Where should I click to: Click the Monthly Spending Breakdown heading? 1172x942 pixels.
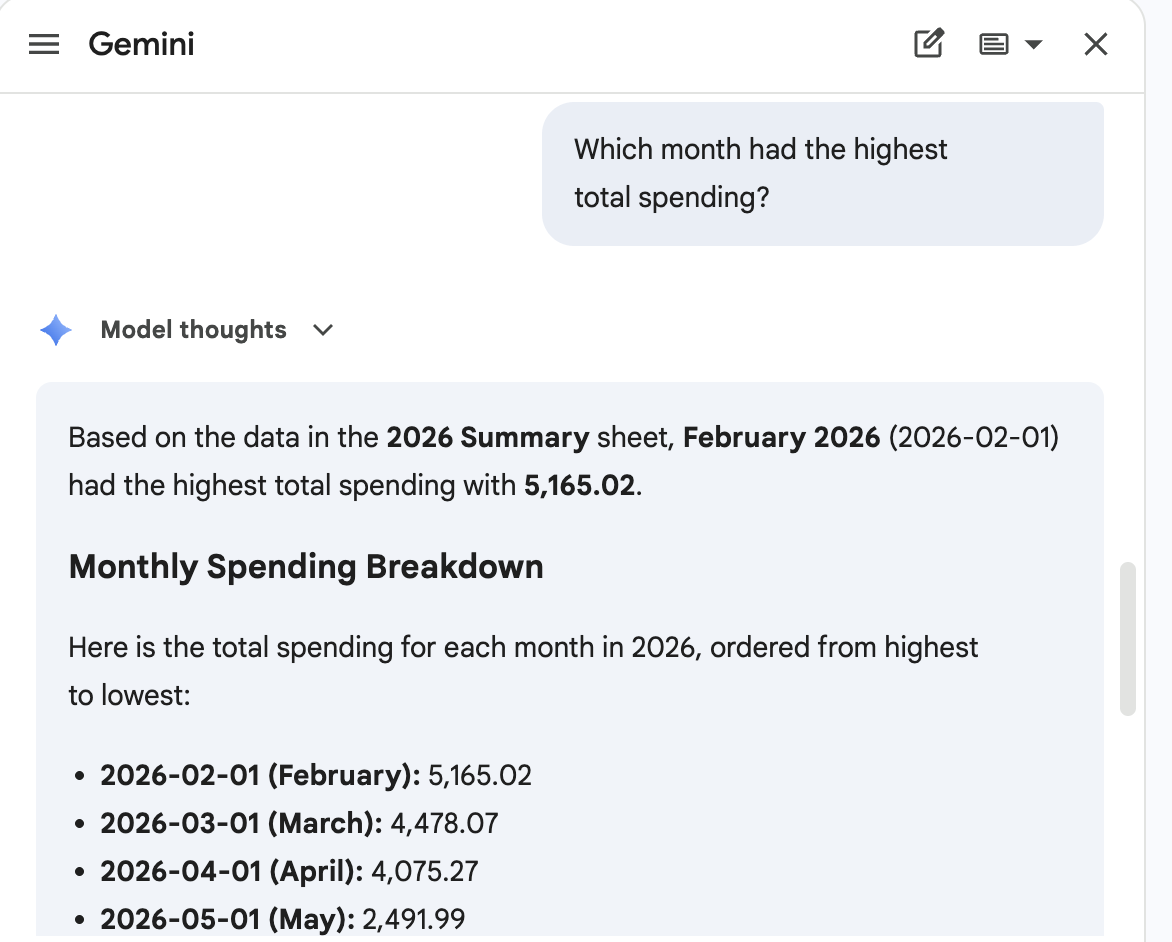tap(306, 567)
